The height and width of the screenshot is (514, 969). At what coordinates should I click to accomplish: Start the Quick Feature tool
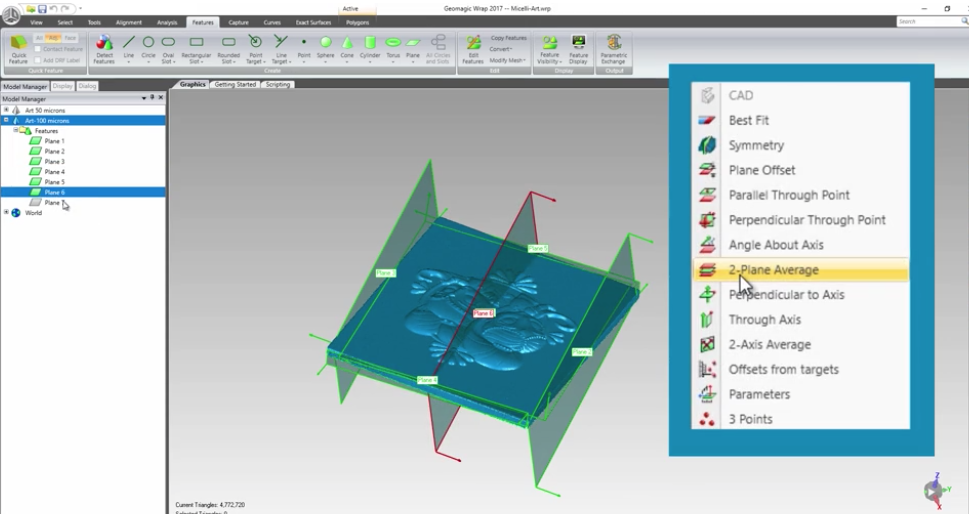point(19,49)
